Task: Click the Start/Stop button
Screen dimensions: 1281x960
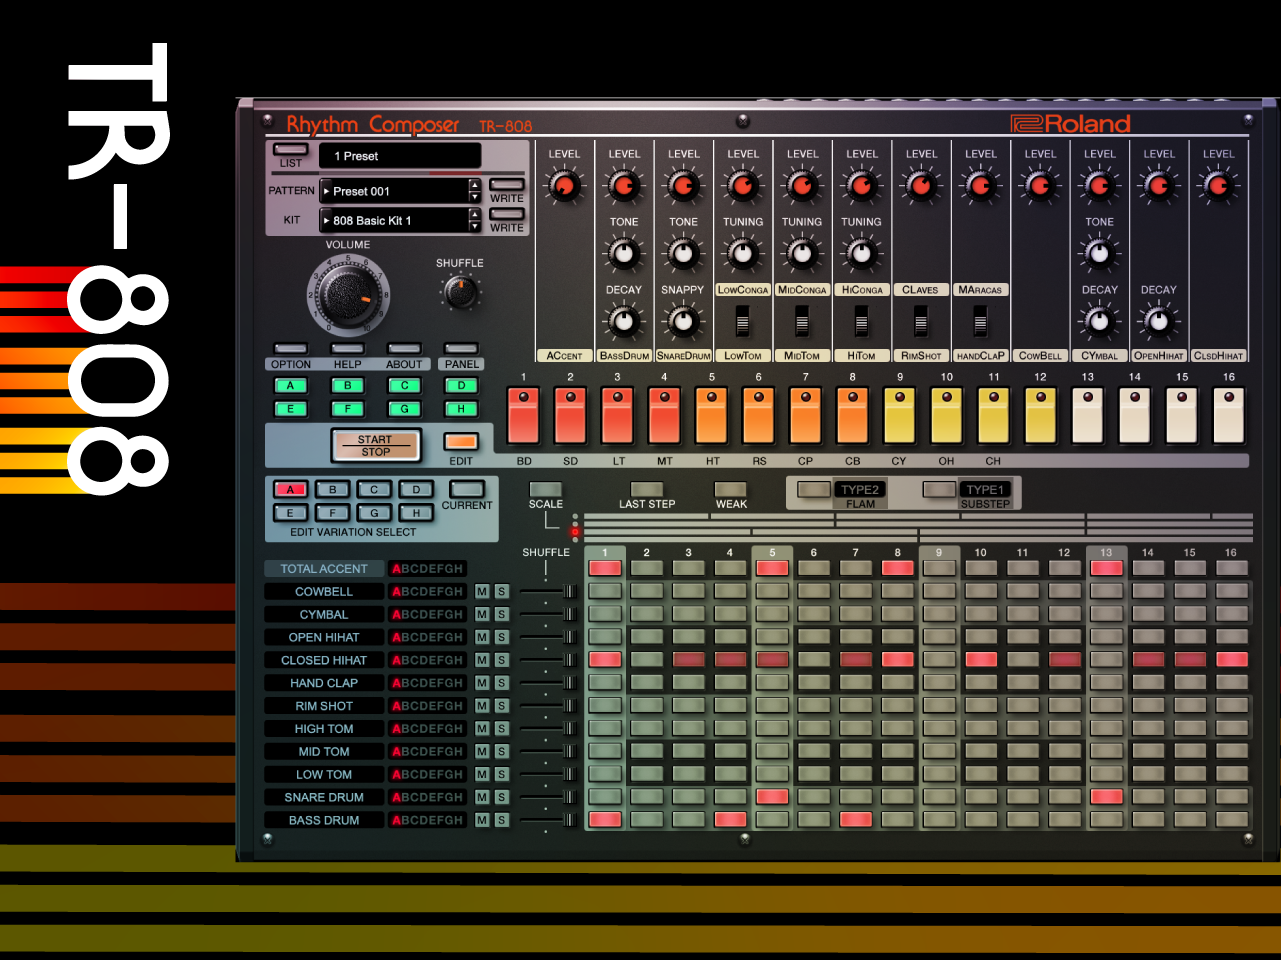Action: (375, 445)
